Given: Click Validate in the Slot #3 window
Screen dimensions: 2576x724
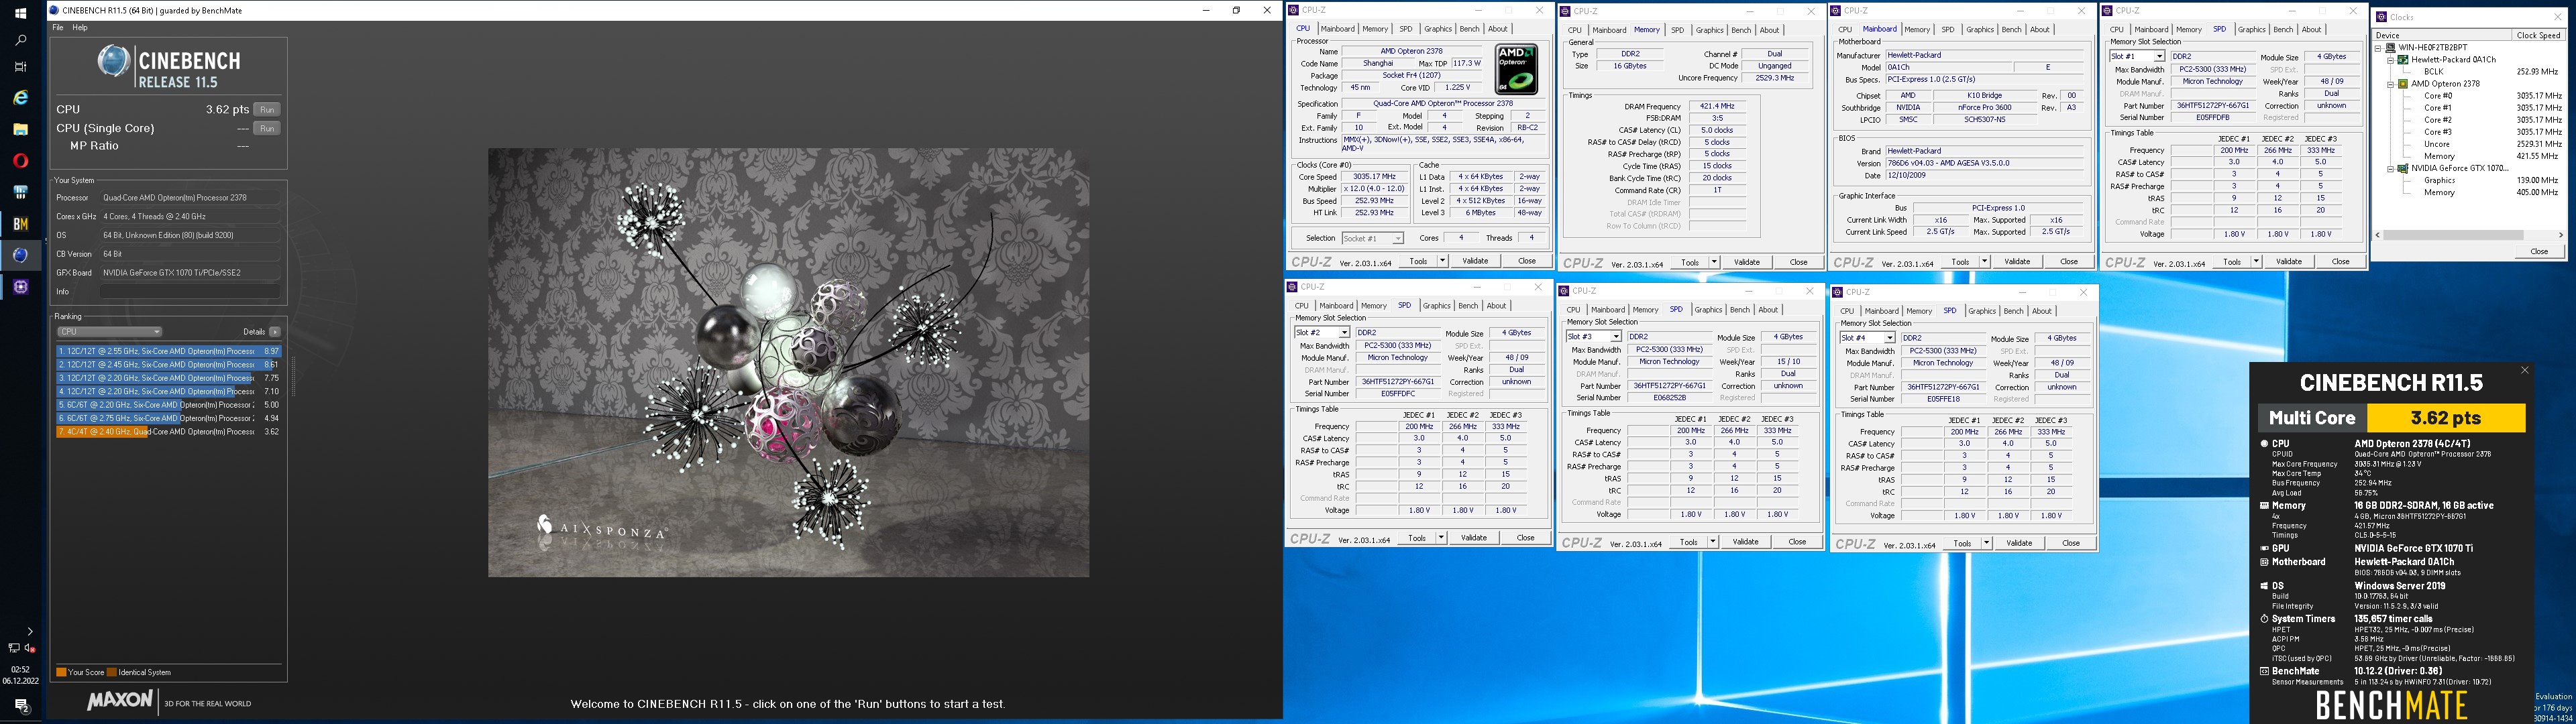Looking at the screenshot, I should tap(1745, 542).
